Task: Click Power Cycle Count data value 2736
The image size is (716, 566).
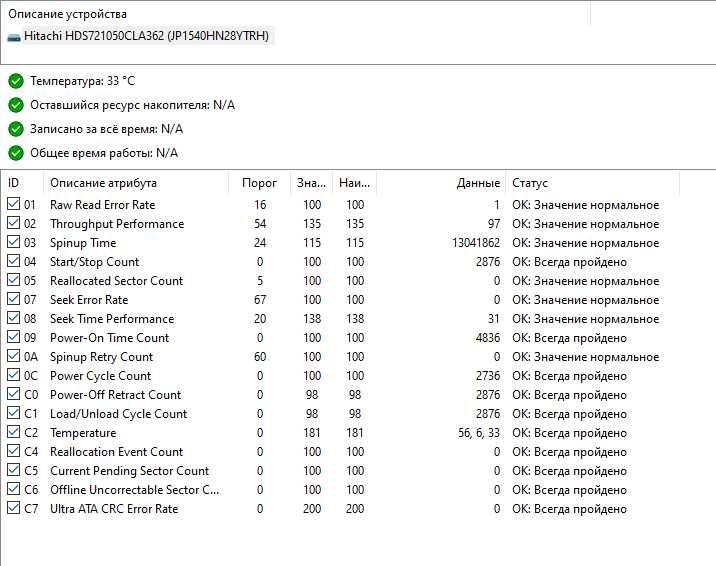Action: click(x=488, y=376)
